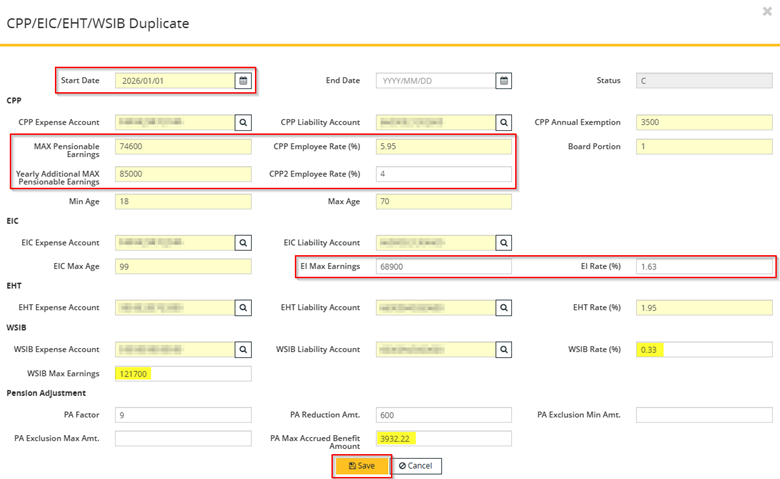Select the EIC Liability Account field

(x=435, y=243)
